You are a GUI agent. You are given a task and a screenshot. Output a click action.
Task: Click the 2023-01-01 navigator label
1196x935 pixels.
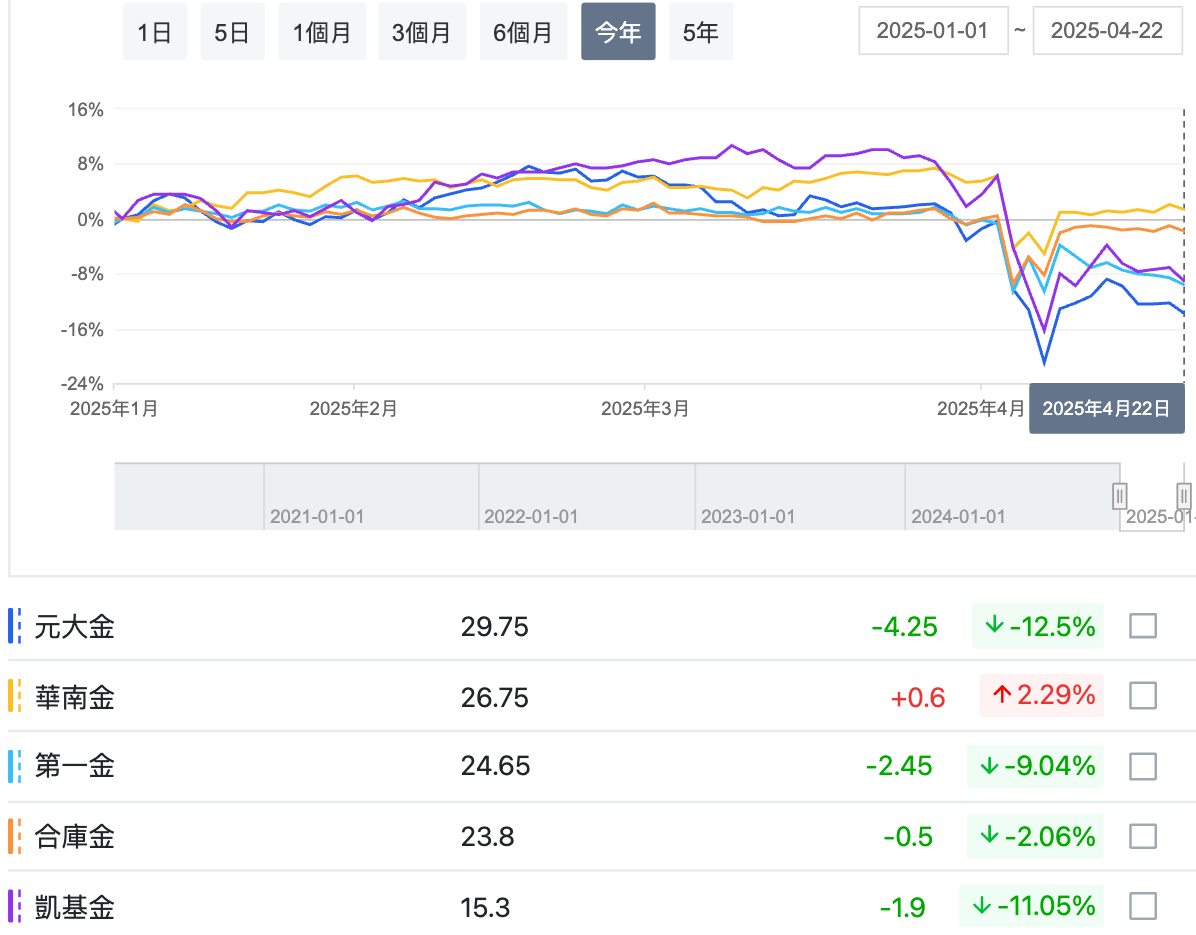748,516
